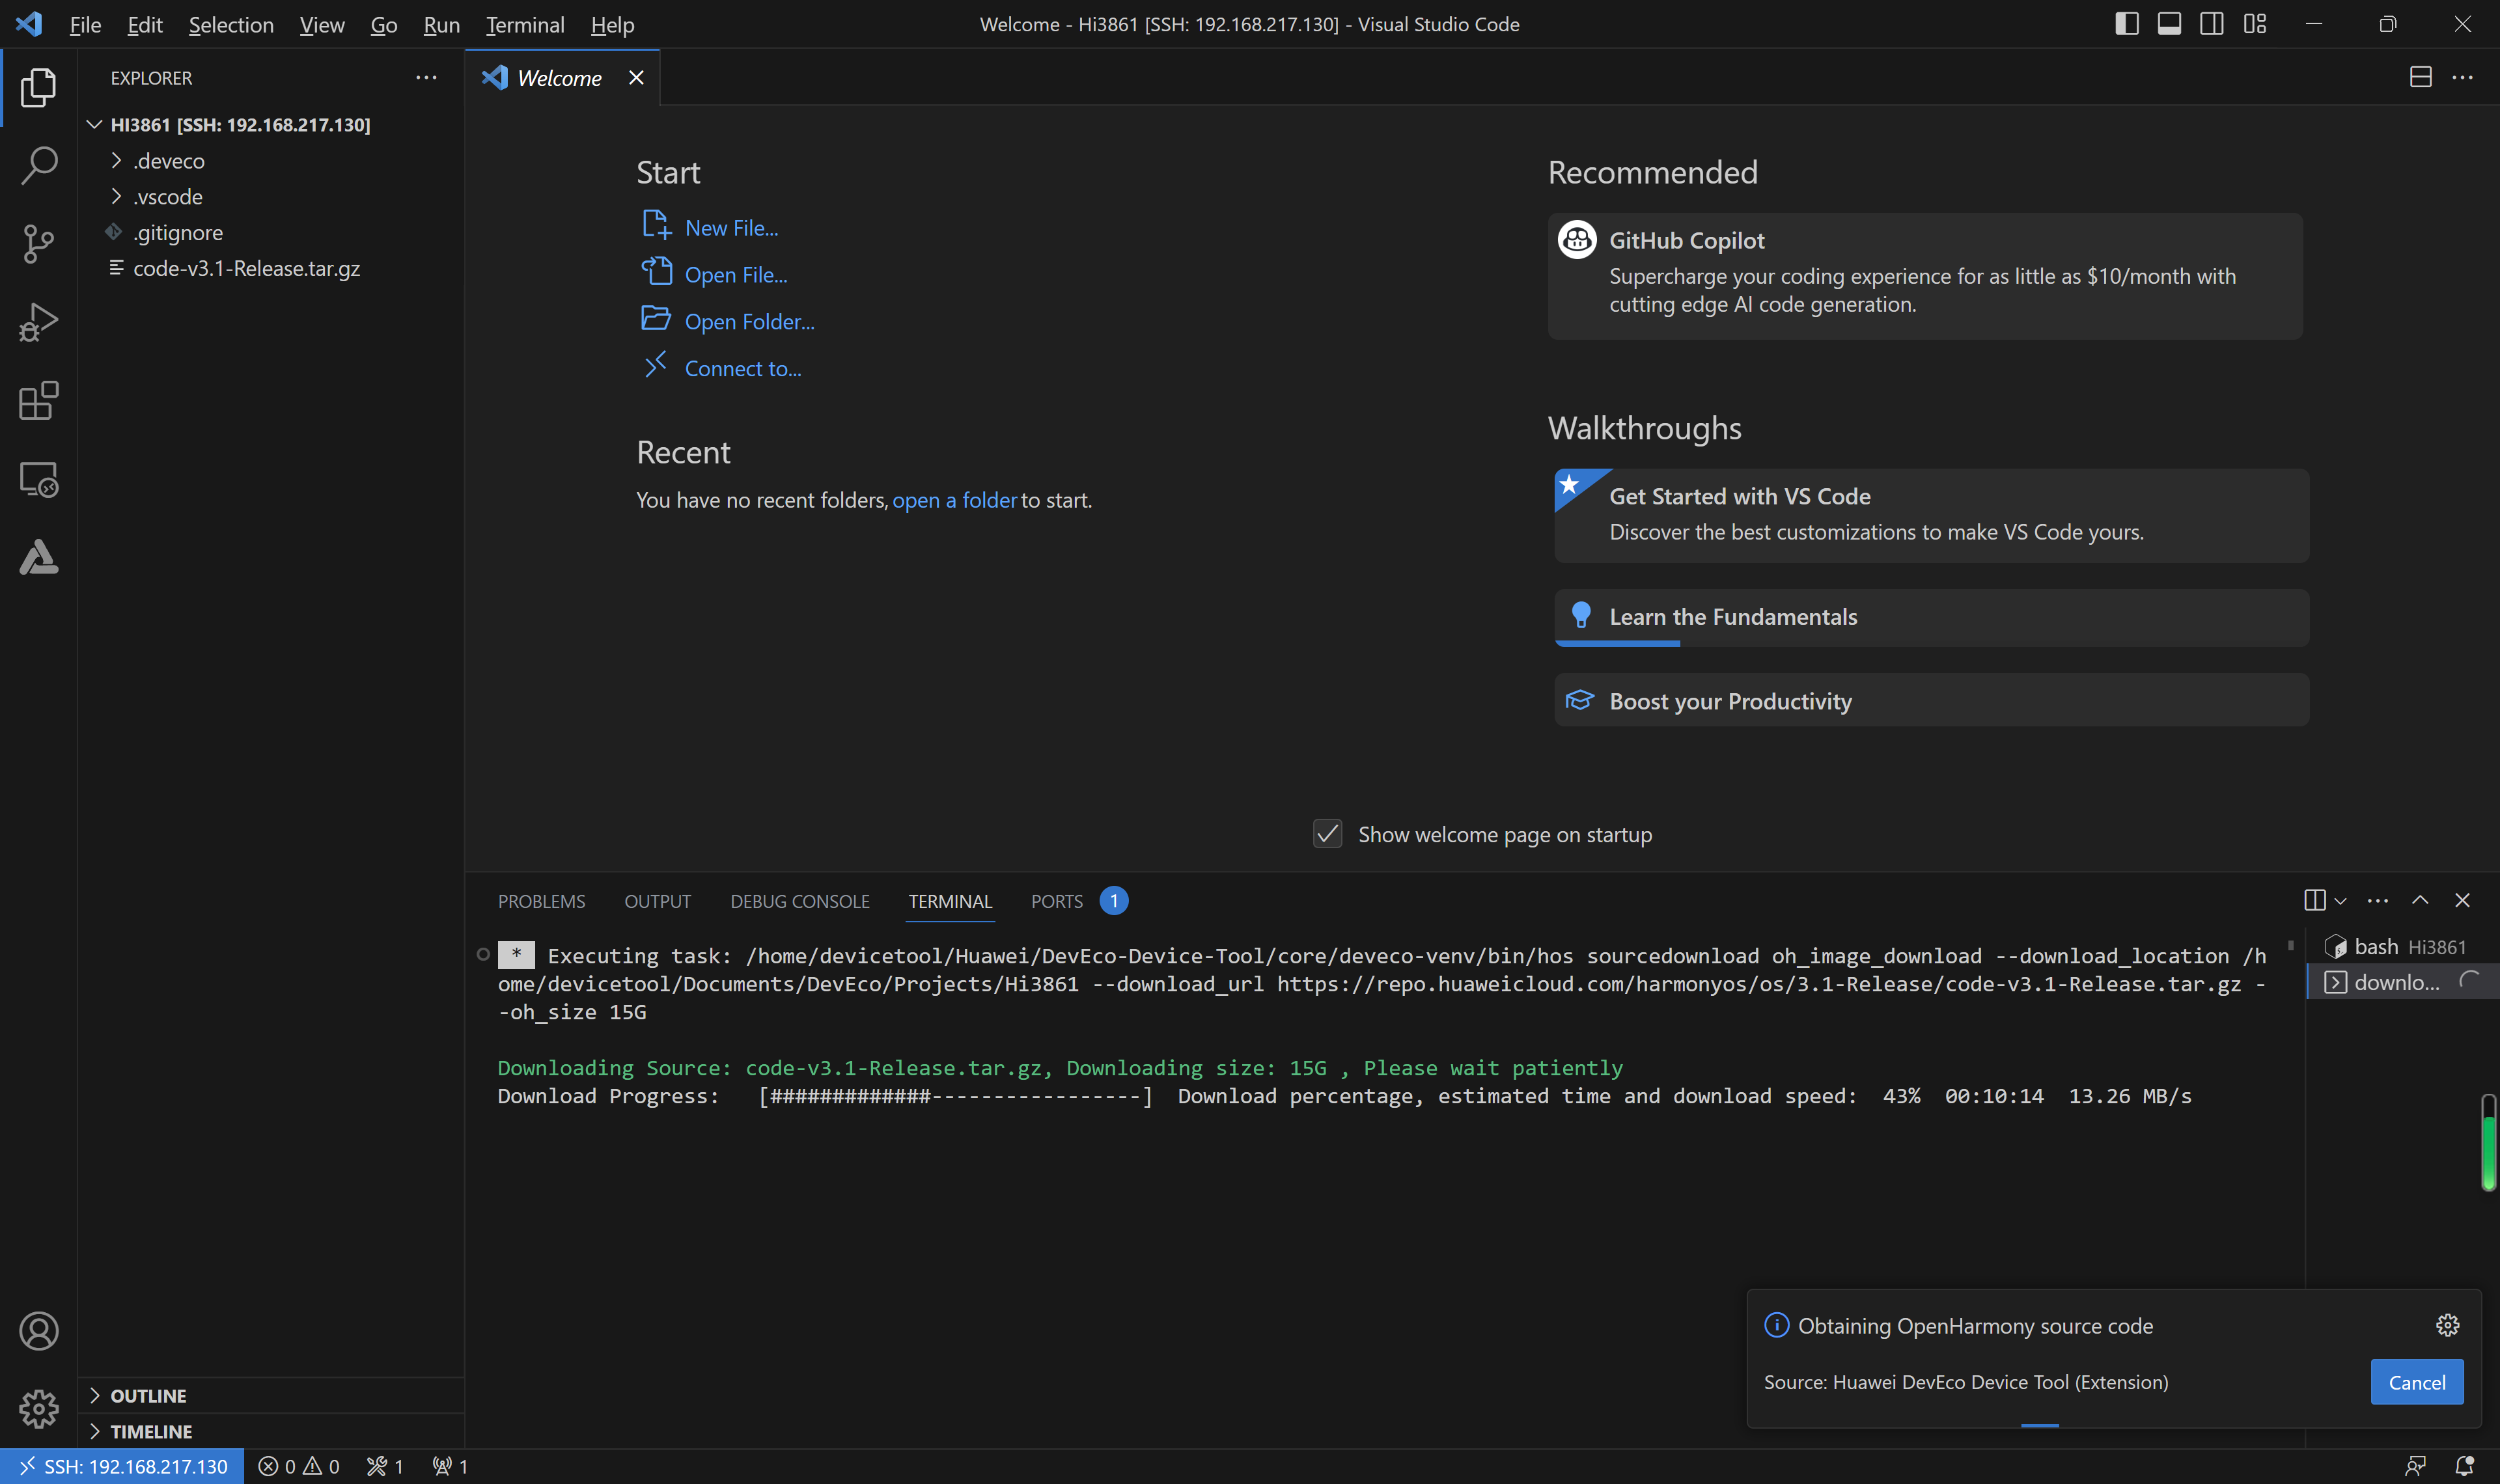The width and height of the screenshot is (2500, 1484).
Task: Open Run and Debug view
Action: click(39, 322)
